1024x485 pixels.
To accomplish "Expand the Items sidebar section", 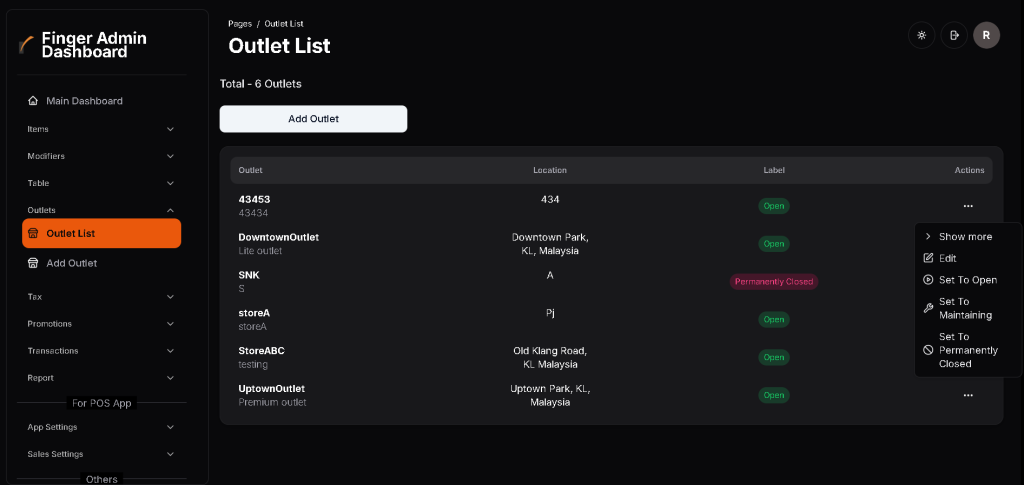I will [170, 129].
